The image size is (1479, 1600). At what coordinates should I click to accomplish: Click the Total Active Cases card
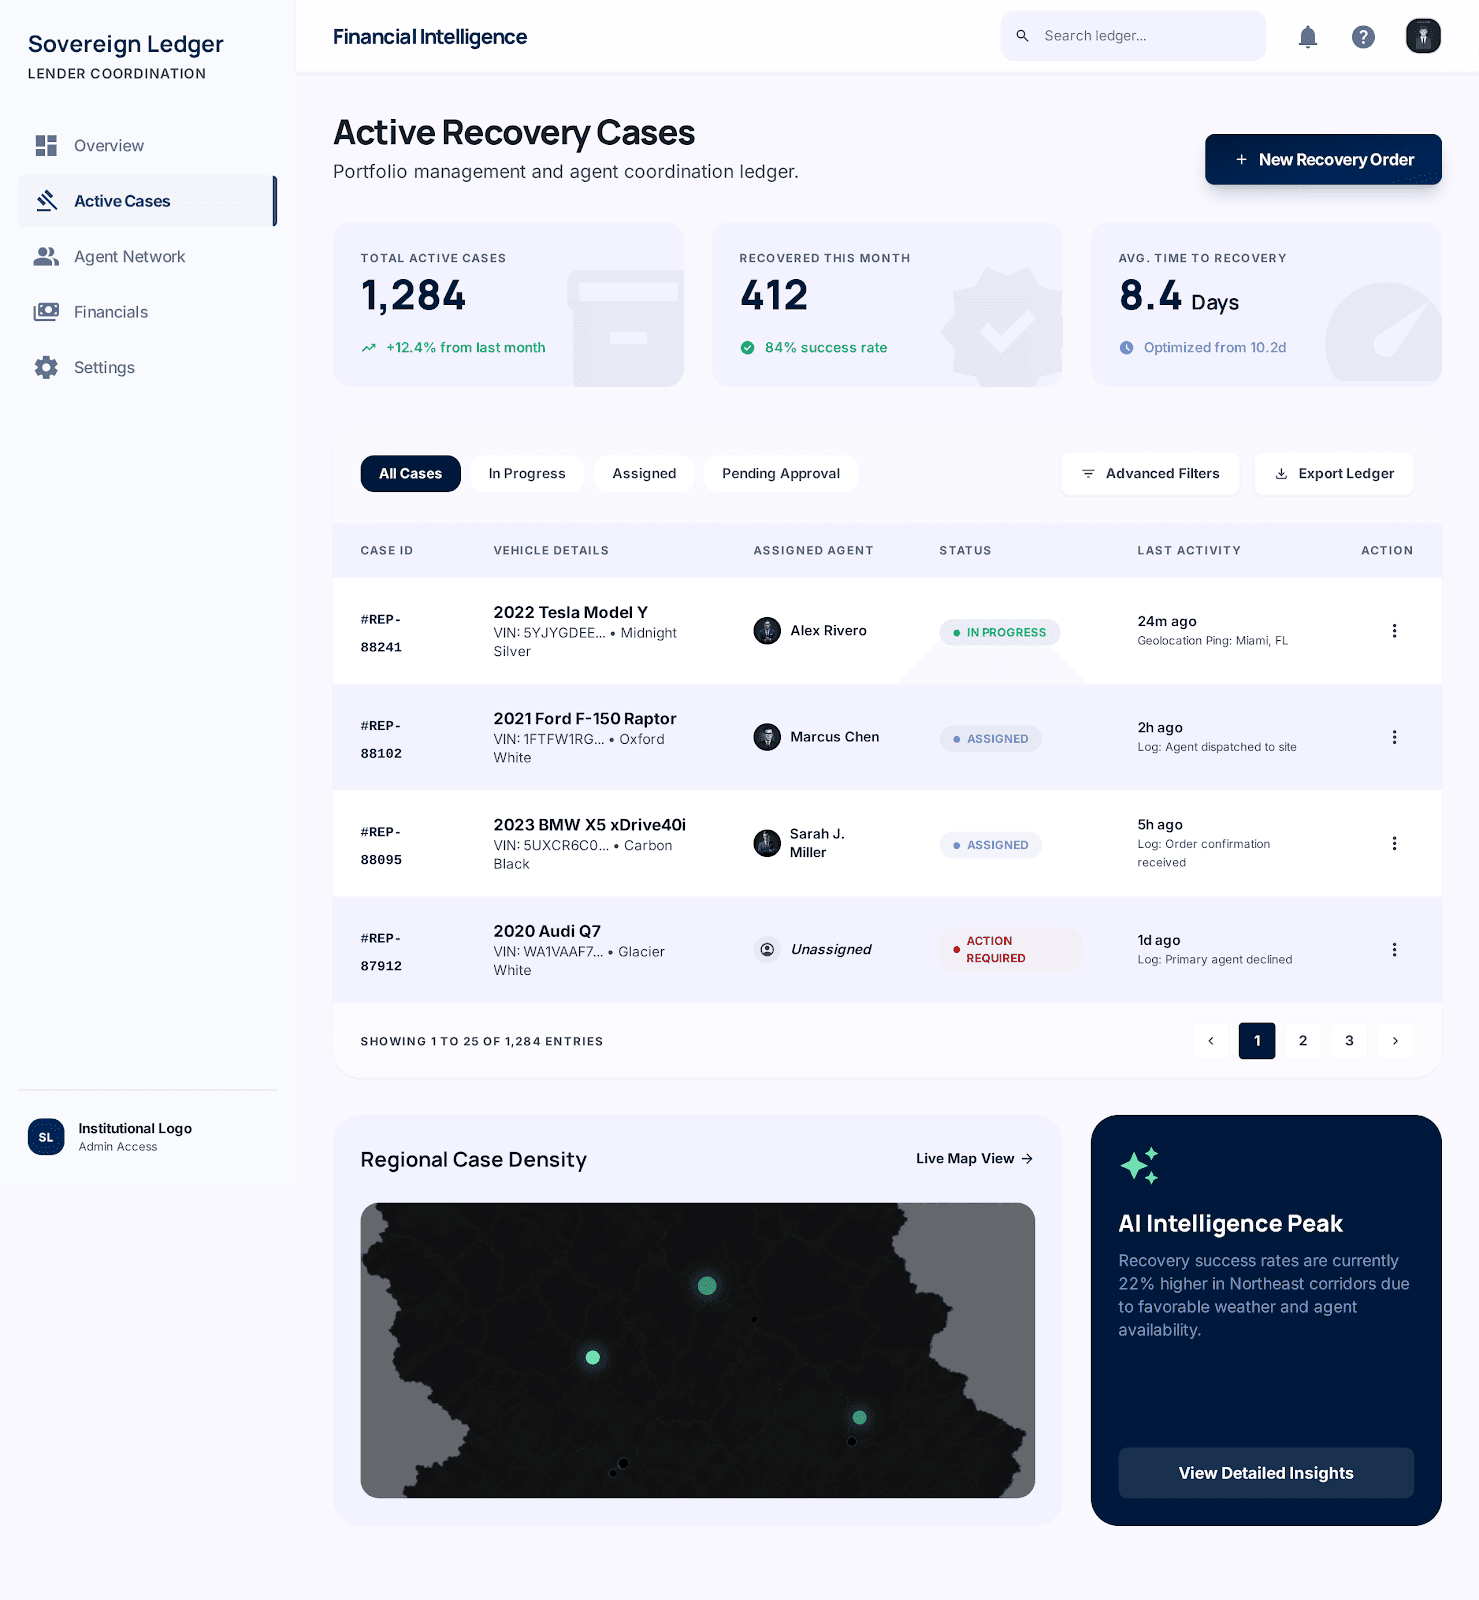(x=508, y=305)
